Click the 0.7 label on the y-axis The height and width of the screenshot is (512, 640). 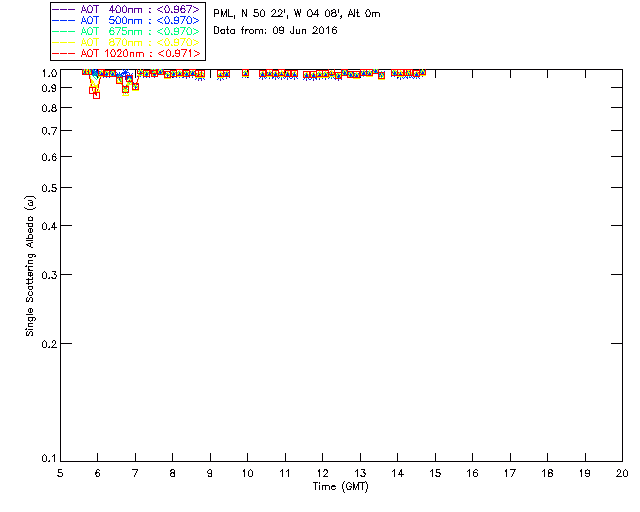point(49,131)
